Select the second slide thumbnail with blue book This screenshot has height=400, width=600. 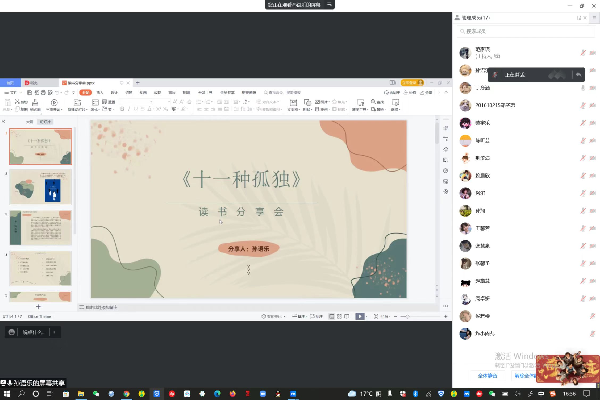pos(39,190)
